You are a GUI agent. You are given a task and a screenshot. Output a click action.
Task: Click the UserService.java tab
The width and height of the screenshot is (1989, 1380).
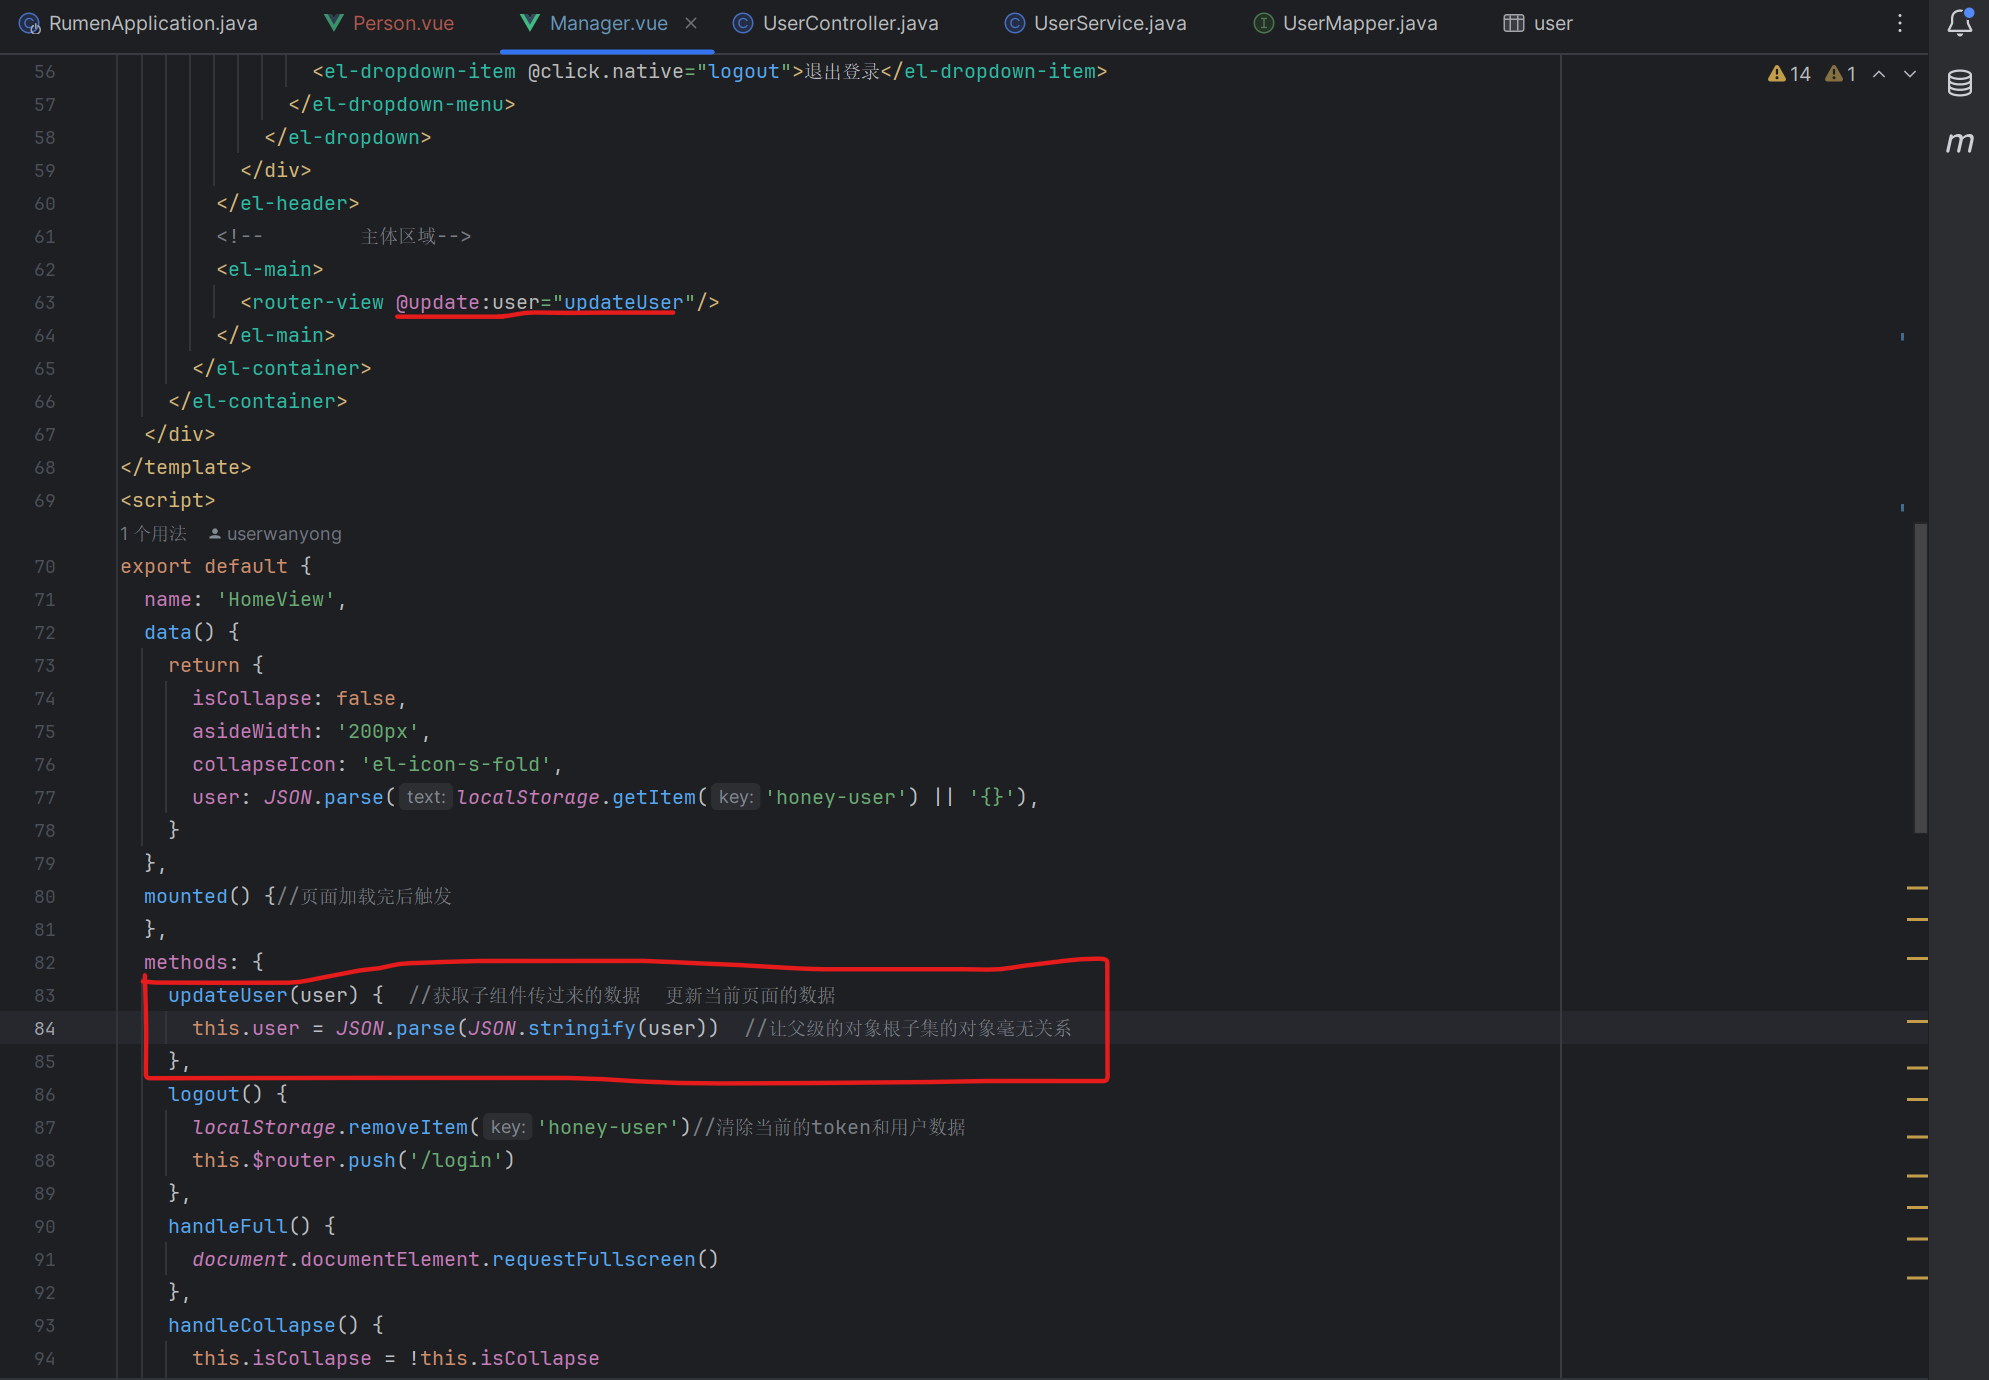pos(1109,23)
